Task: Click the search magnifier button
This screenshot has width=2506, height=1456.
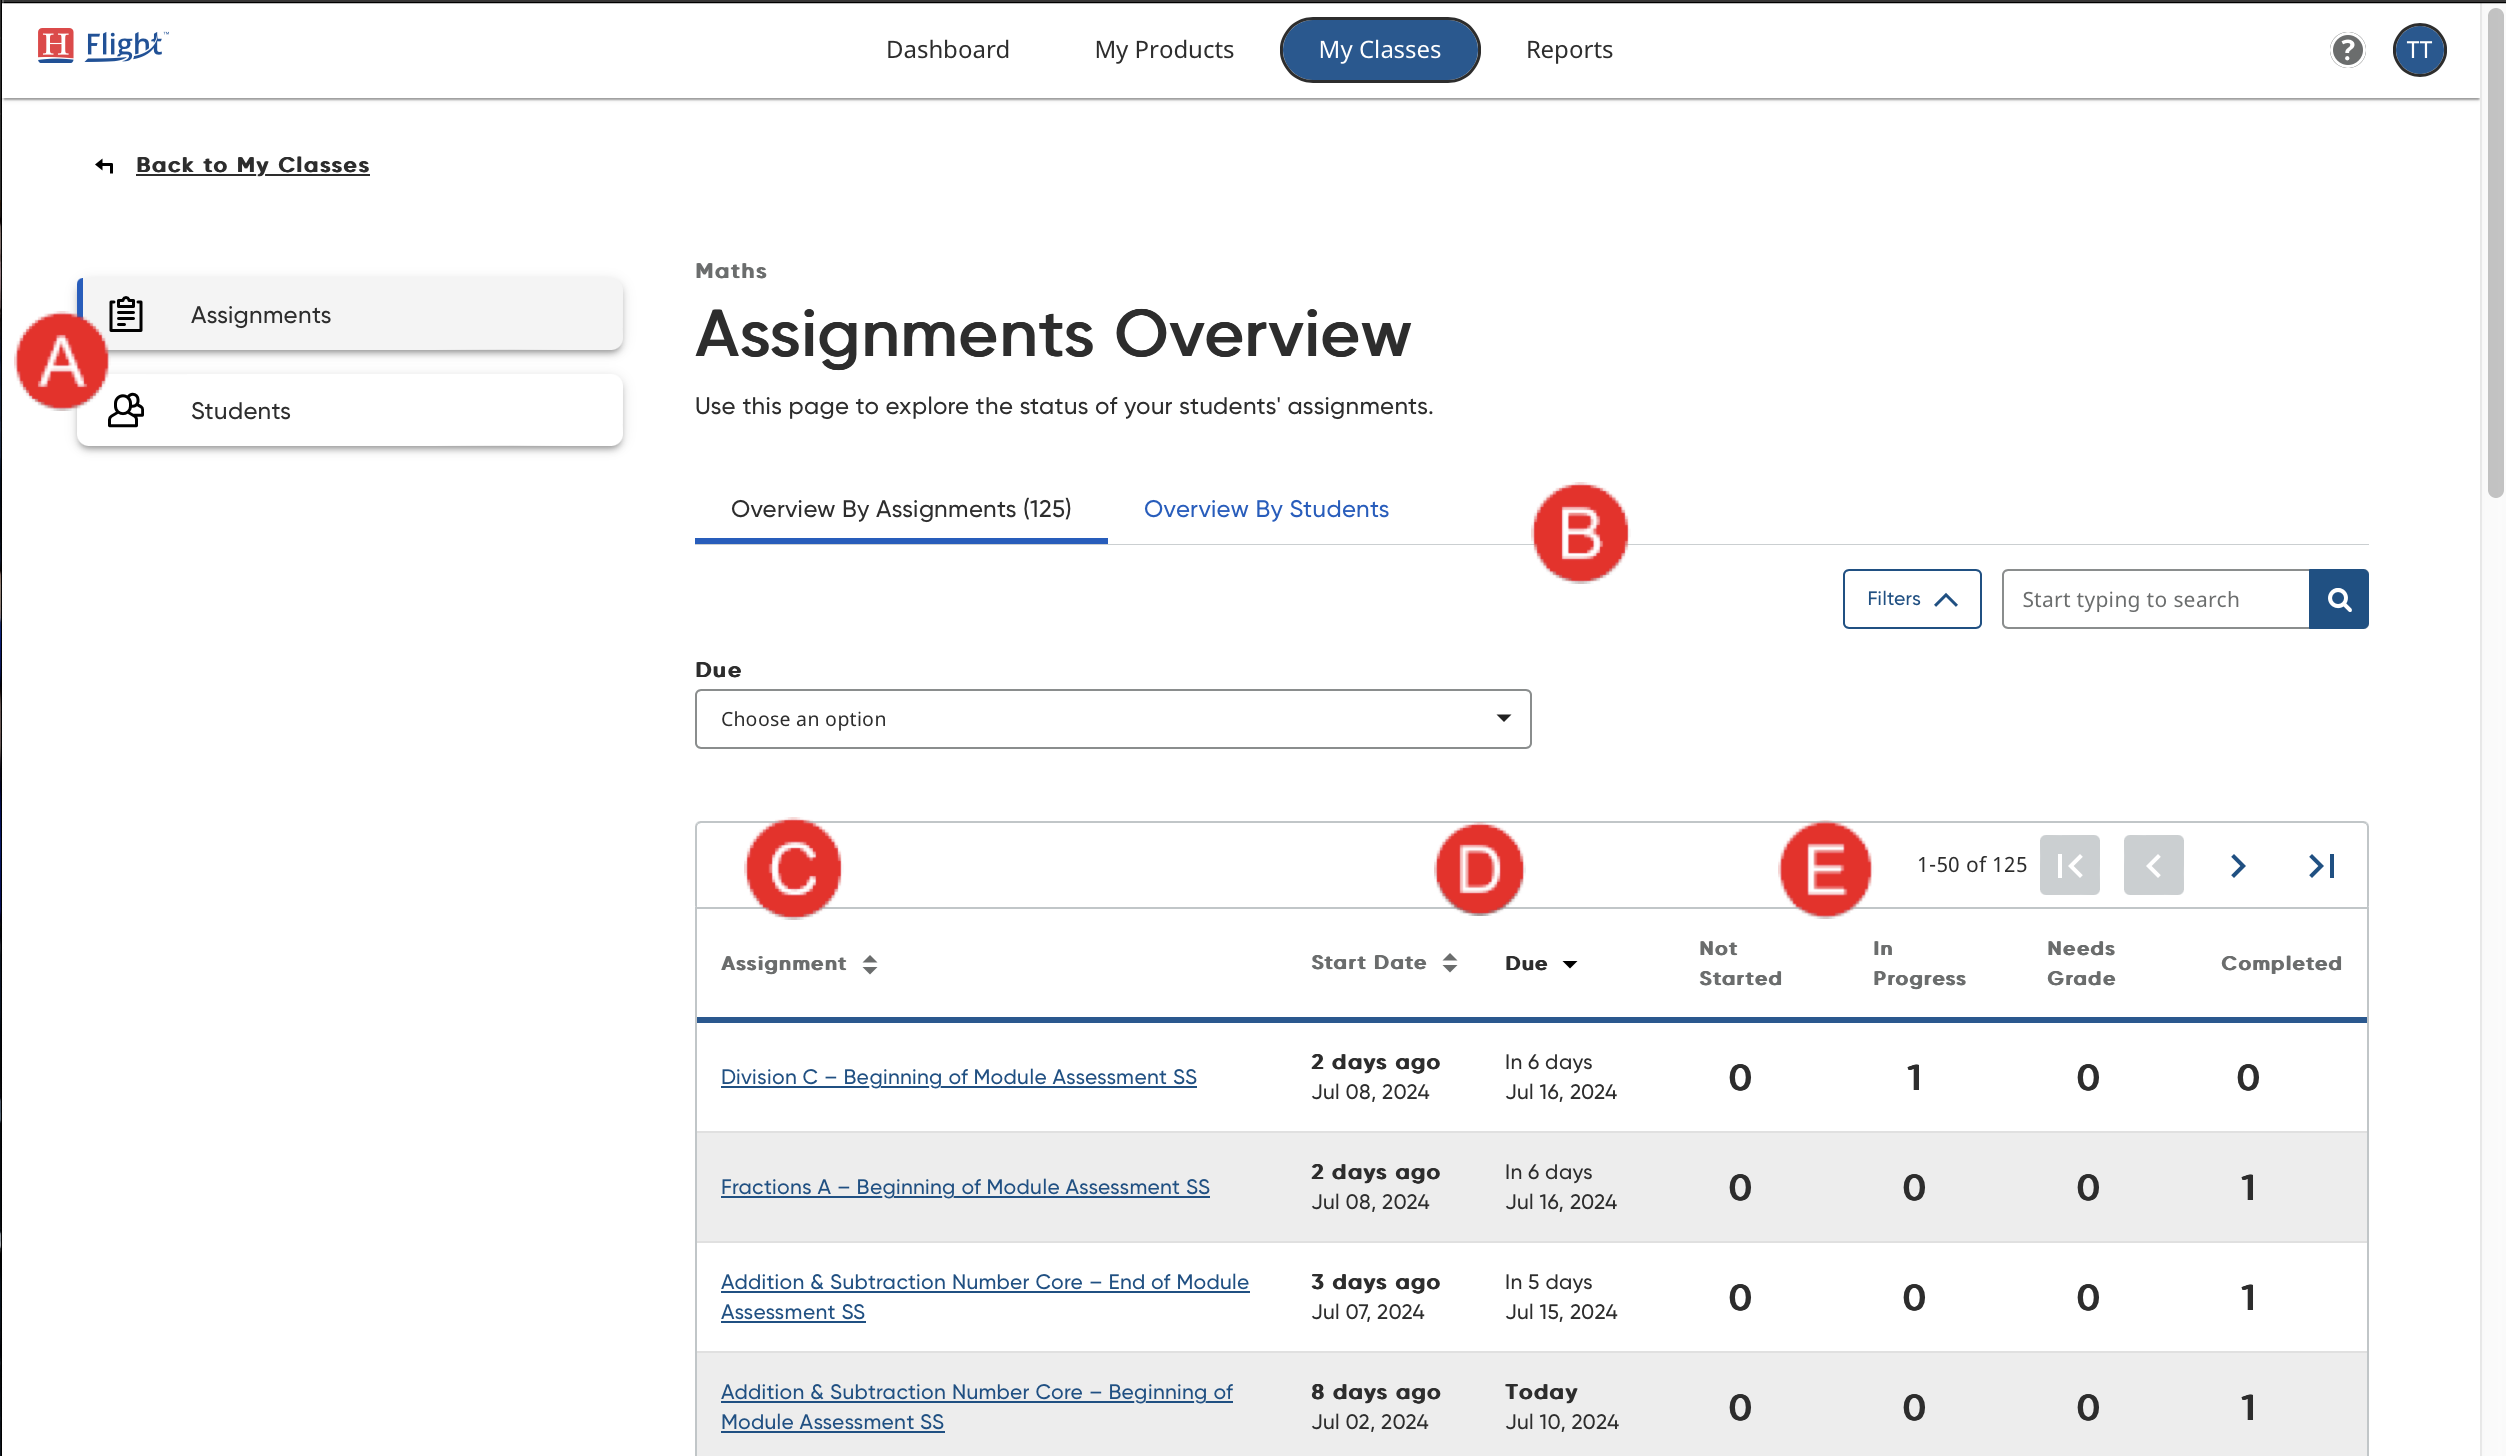Action: click(2338, 599)
